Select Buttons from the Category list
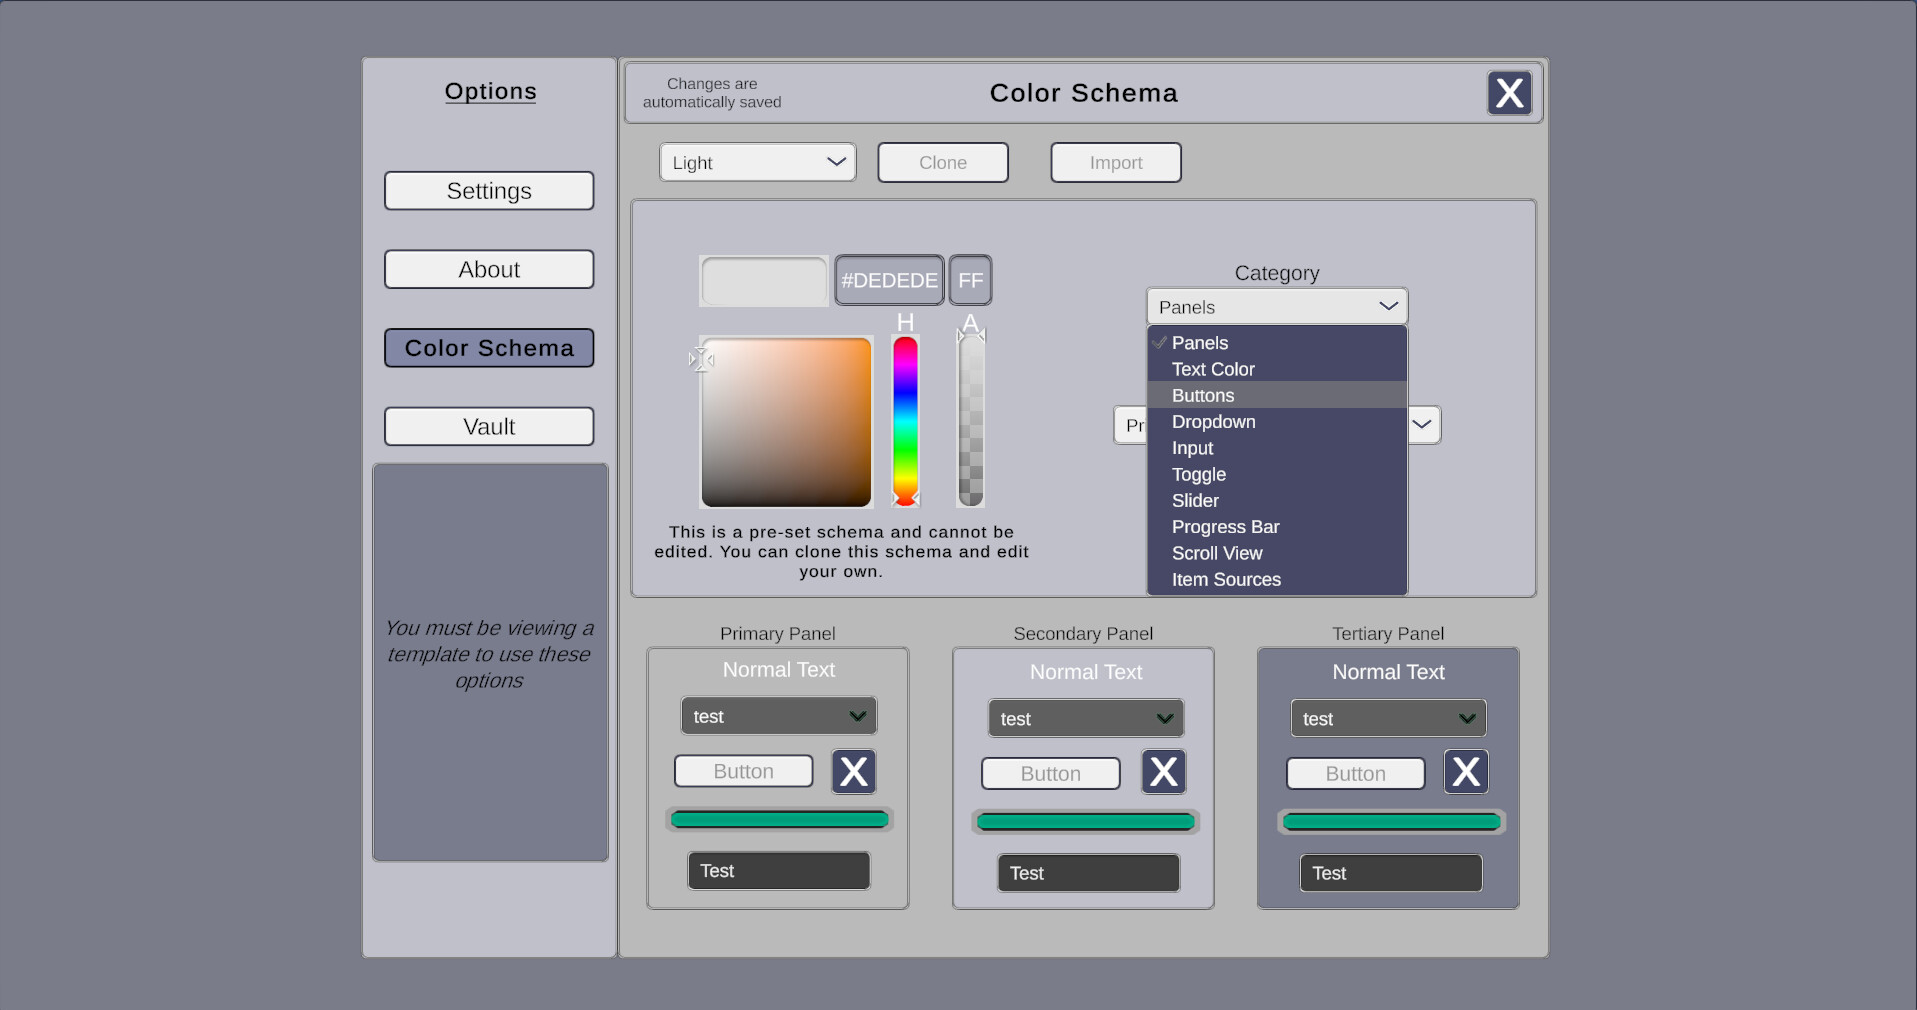 pyautogui.click(x=1203, y=395)
